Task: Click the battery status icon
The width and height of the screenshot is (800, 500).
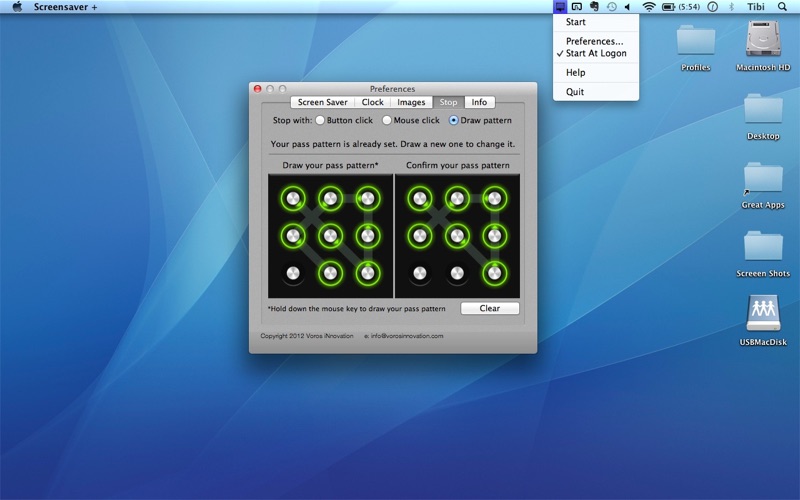Action: 668,7
